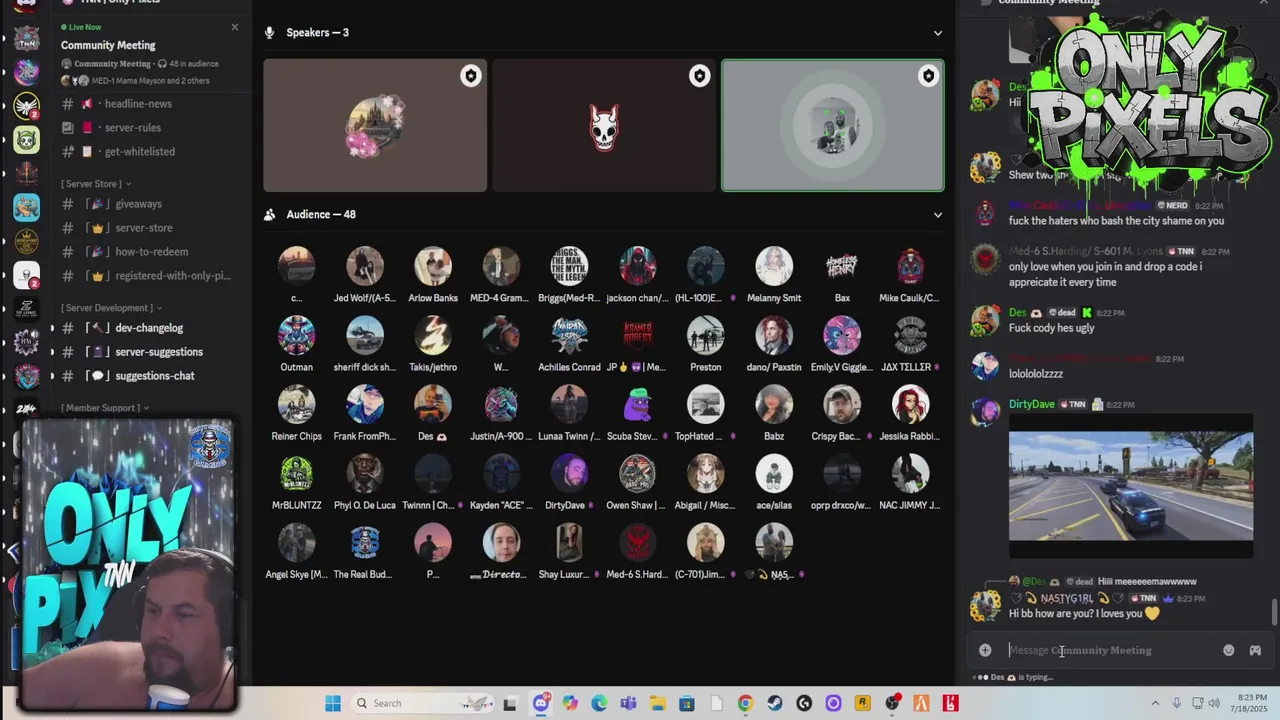Open the panda server icon in sidebar
The width and height of the screenshot is (1280, 720).
[27, 140]
